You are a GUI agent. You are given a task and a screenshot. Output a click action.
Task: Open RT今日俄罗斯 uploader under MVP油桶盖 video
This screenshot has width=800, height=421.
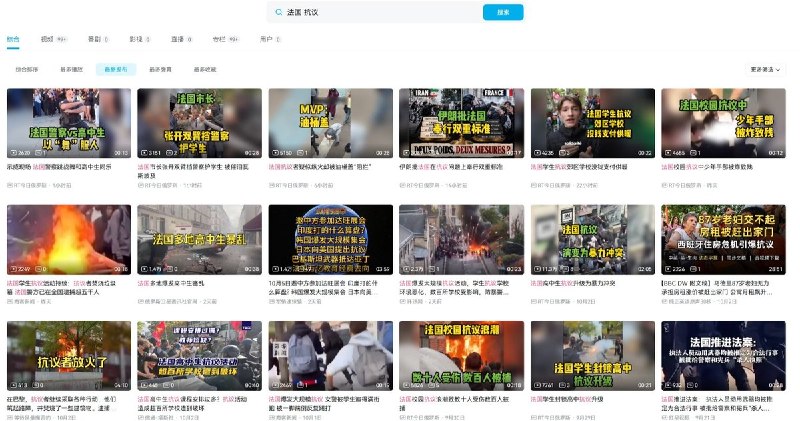292,185
